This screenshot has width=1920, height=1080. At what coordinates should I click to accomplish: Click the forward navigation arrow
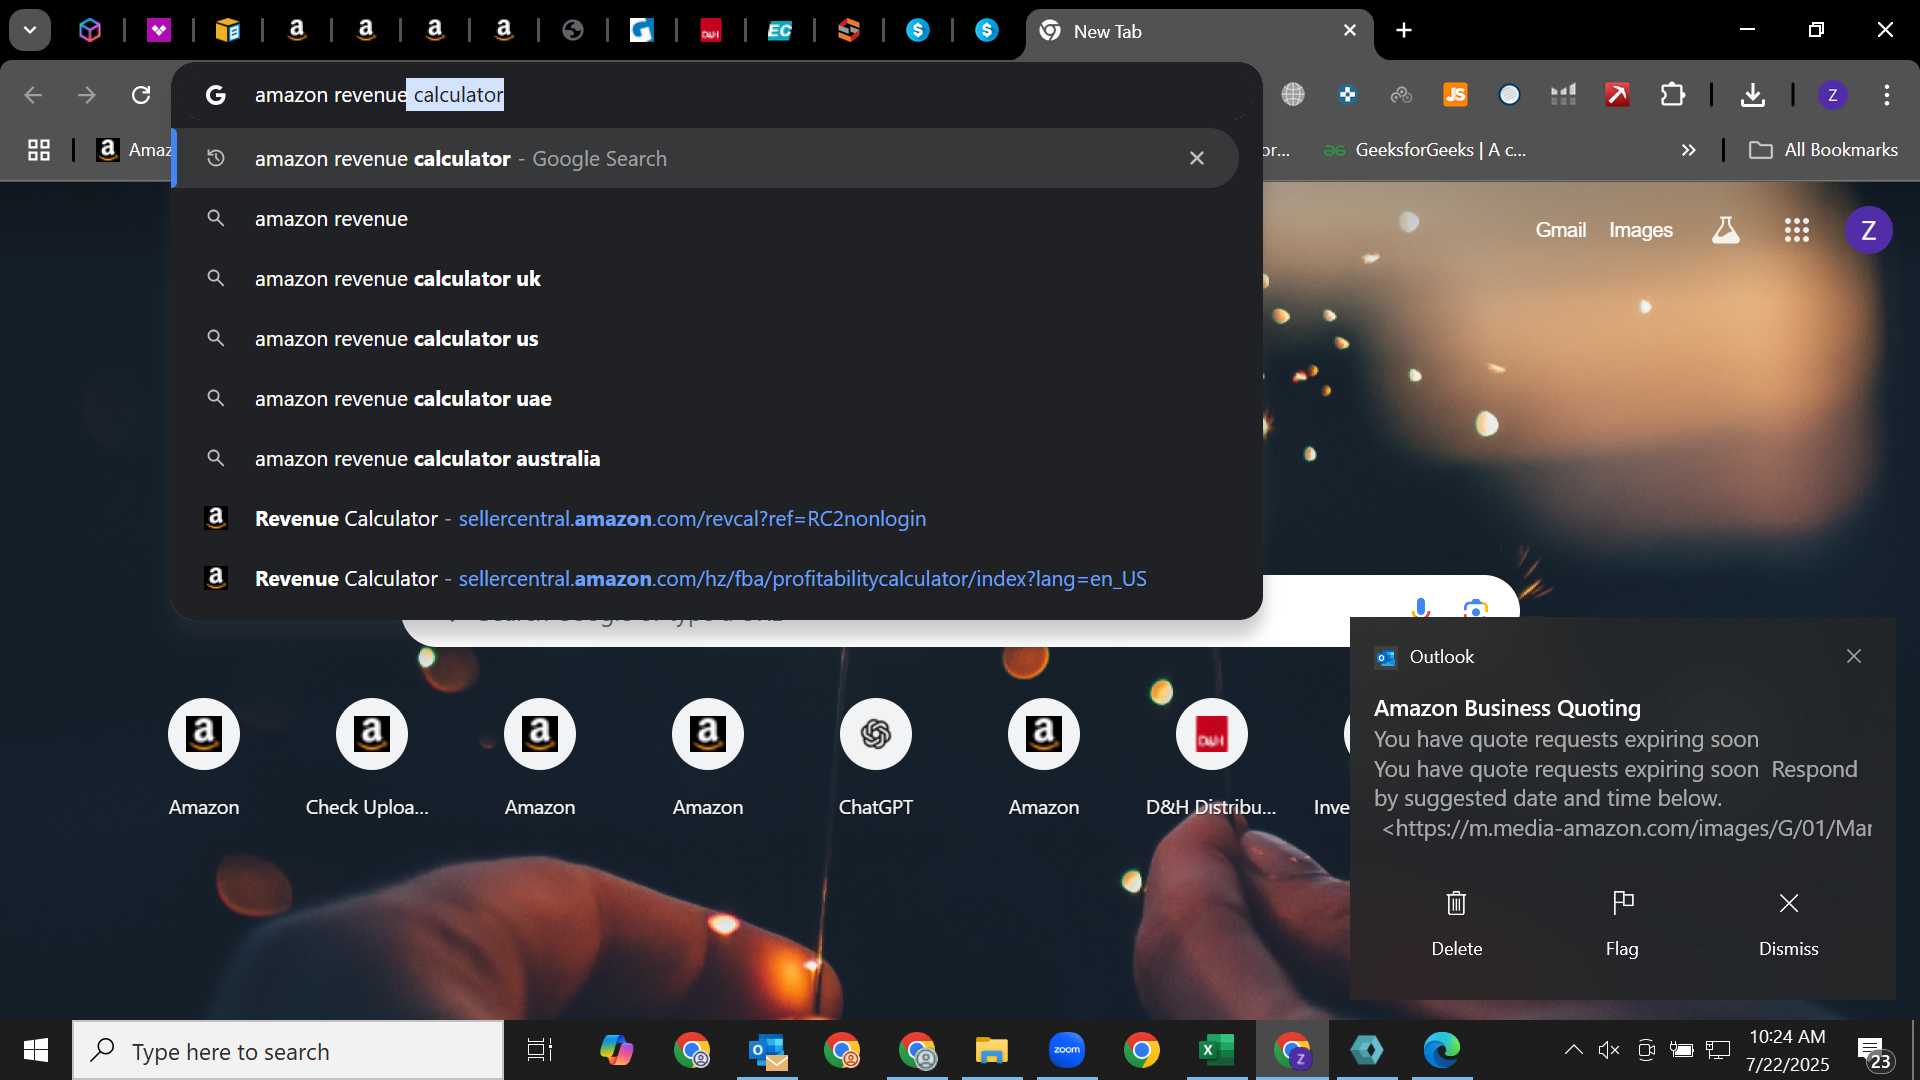87,95
